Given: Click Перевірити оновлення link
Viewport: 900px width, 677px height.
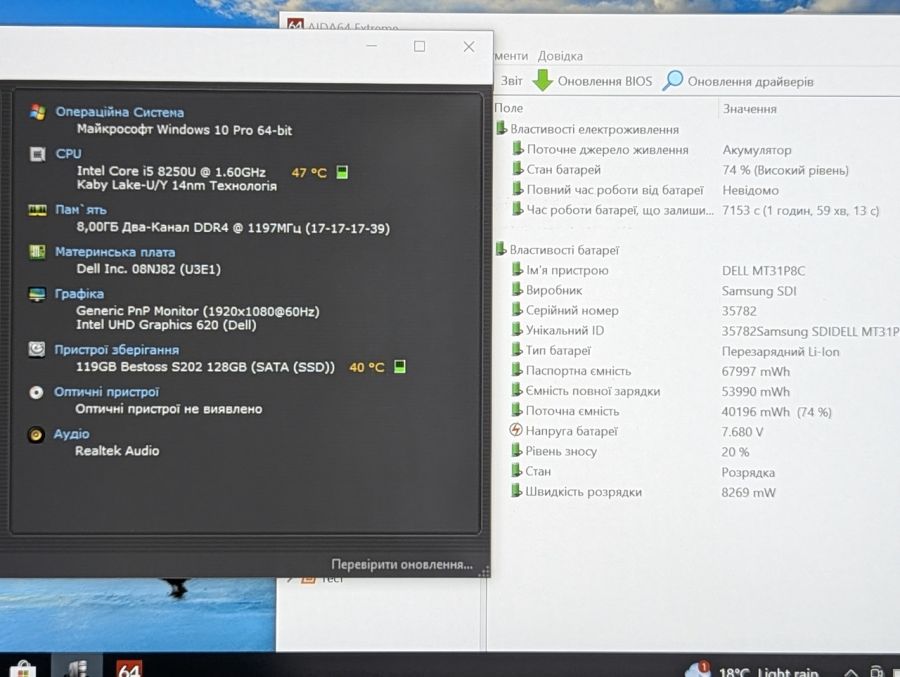Looking at the screenshot, I should pyautogui.click(x=402, y=564).
